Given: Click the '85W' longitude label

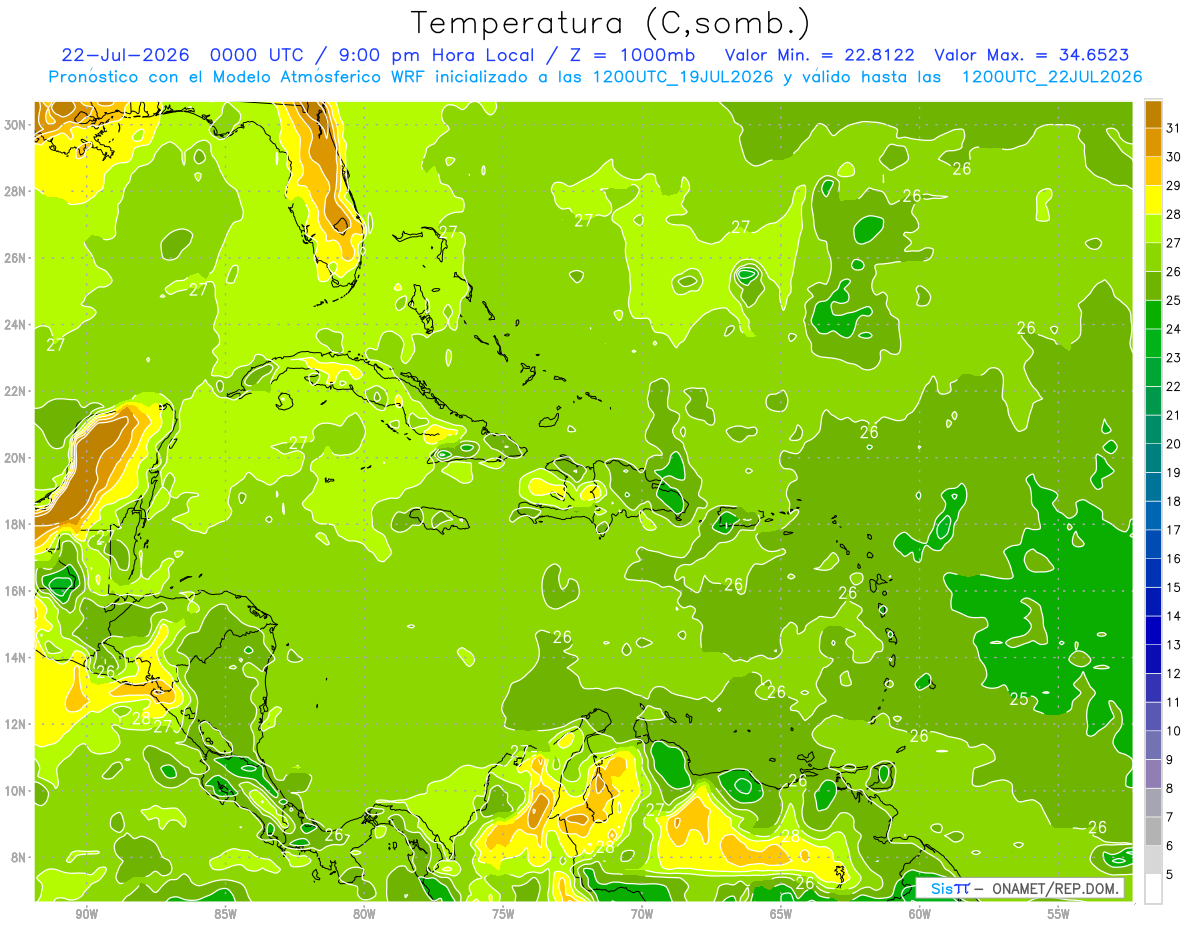Looking at the screenshot, I should (225, 914).
